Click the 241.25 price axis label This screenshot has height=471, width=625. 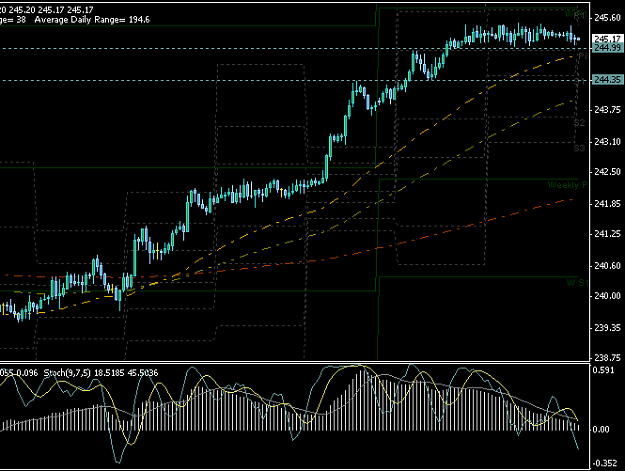(x=607, y=234)
